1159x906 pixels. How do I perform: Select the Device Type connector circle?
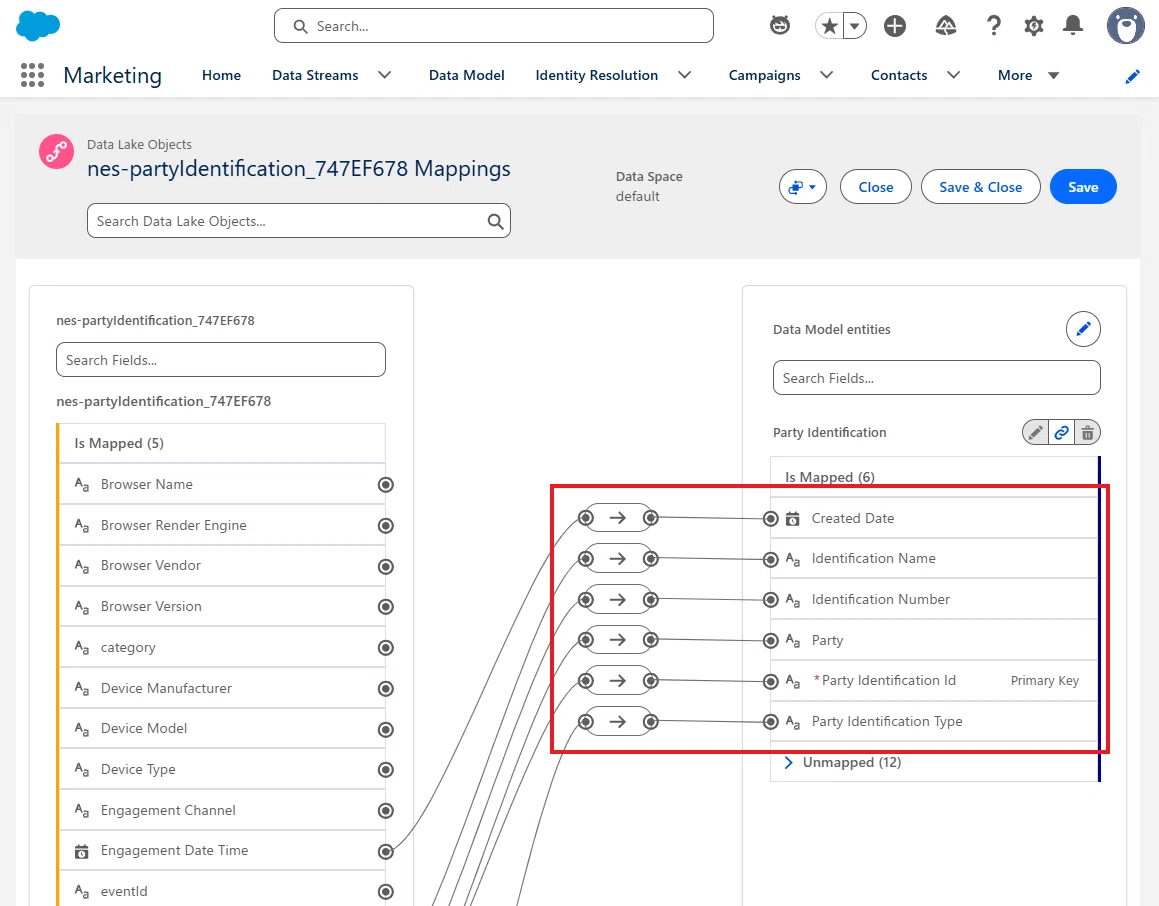pyautogui.click(x=385, y=770)
